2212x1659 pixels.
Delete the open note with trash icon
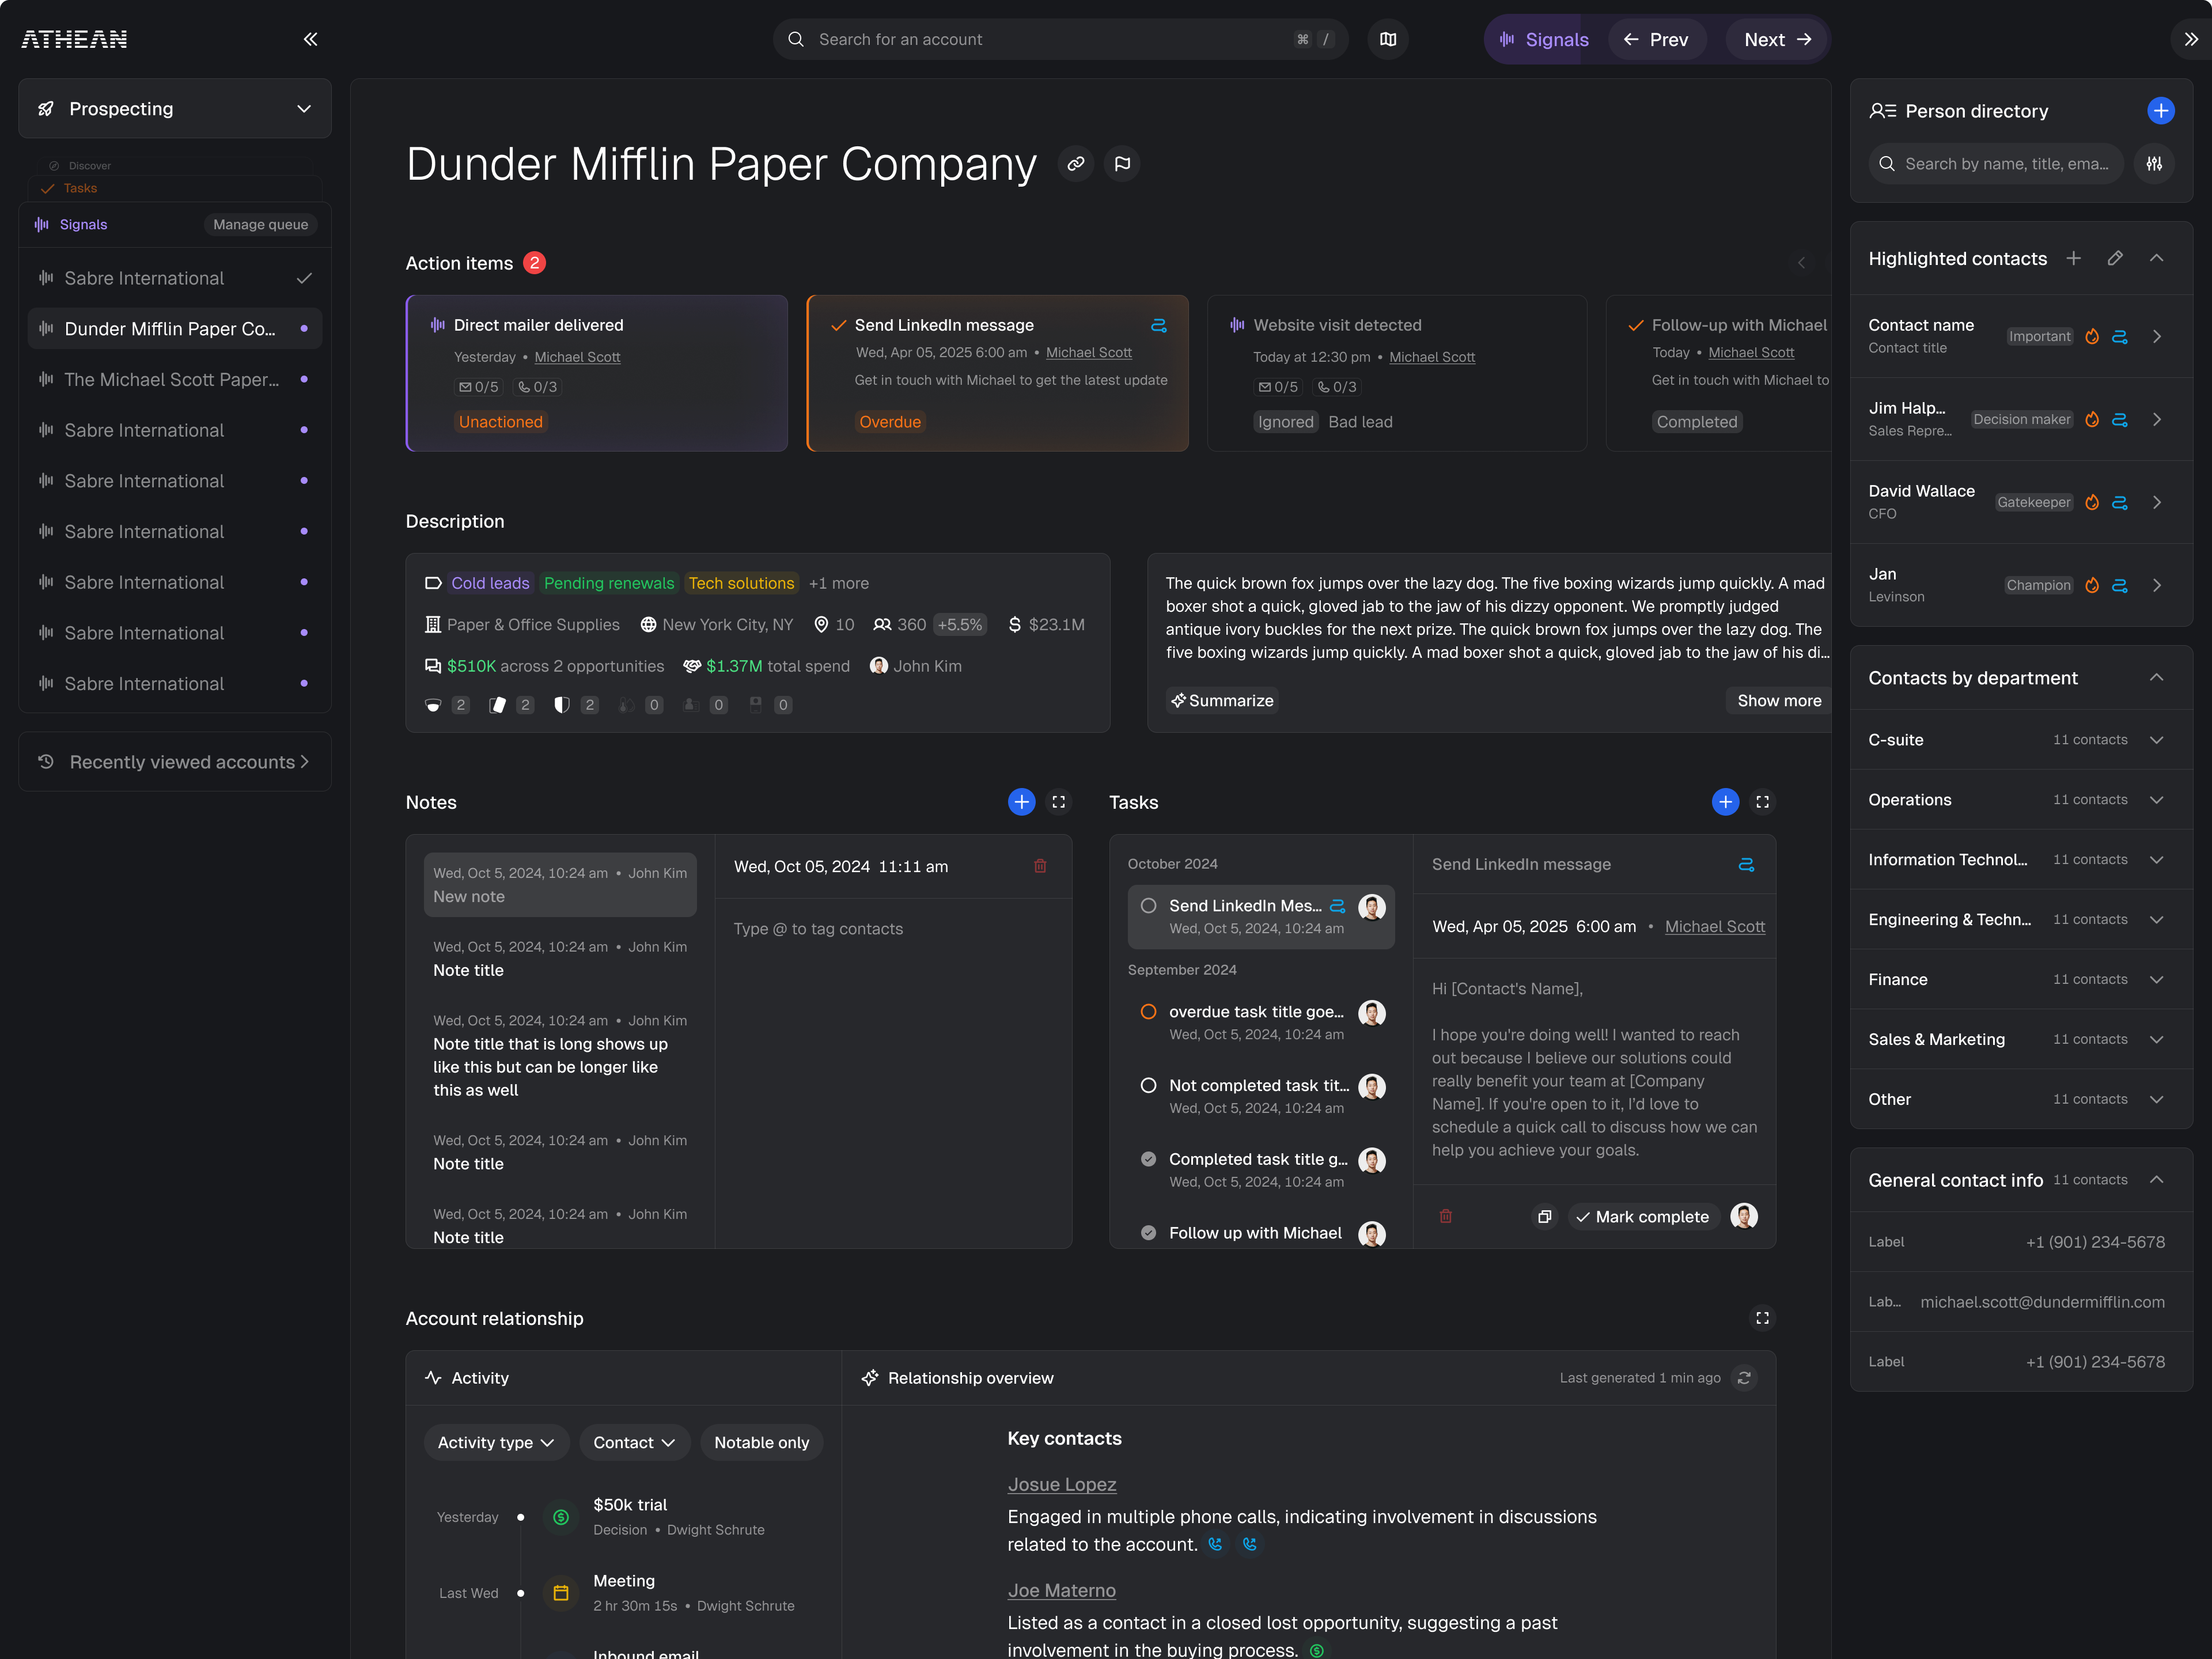[x=1040, y=866]
